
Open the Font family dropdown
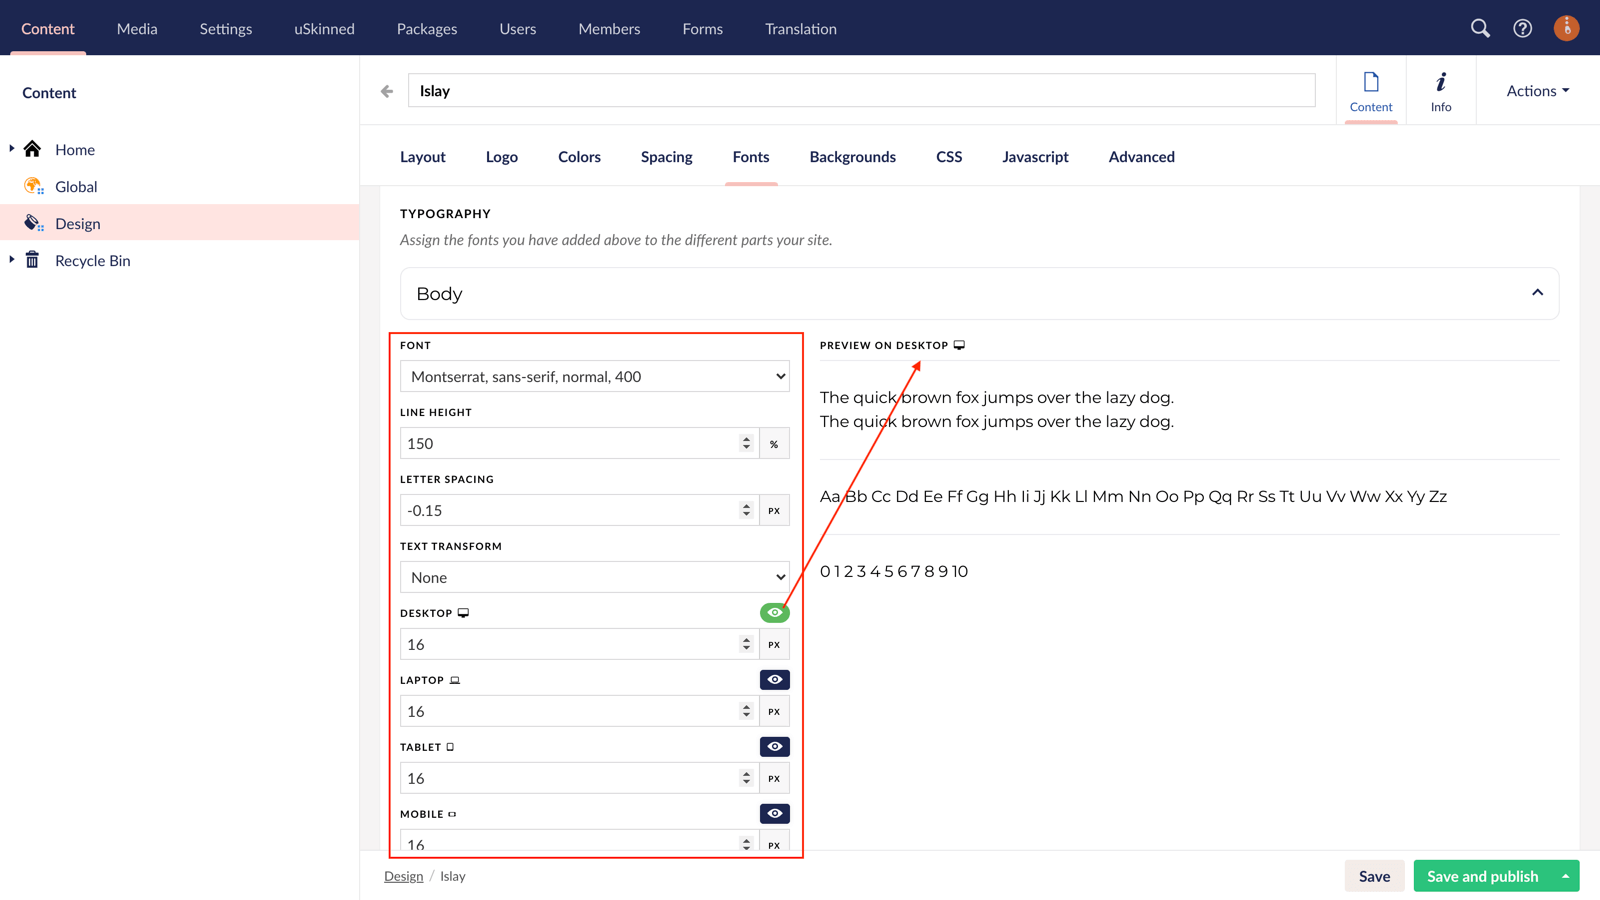click(x=594, y=376)
